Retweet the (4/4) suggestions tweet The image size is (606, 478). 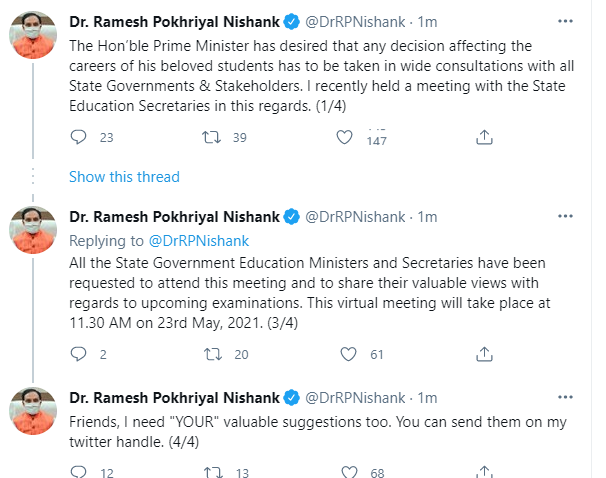[x=213, y=472]
